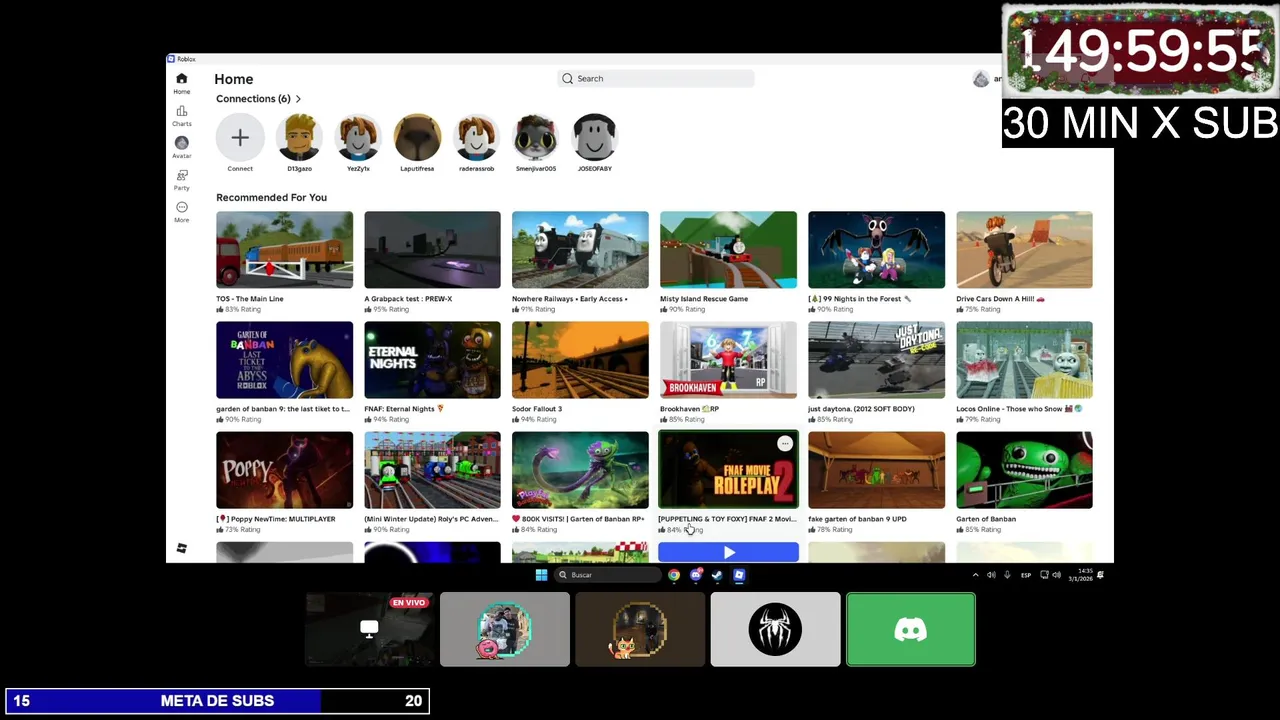Open Chrome from the taskbar
Viewport: 1280px width, 720px height.
[674, 575]
